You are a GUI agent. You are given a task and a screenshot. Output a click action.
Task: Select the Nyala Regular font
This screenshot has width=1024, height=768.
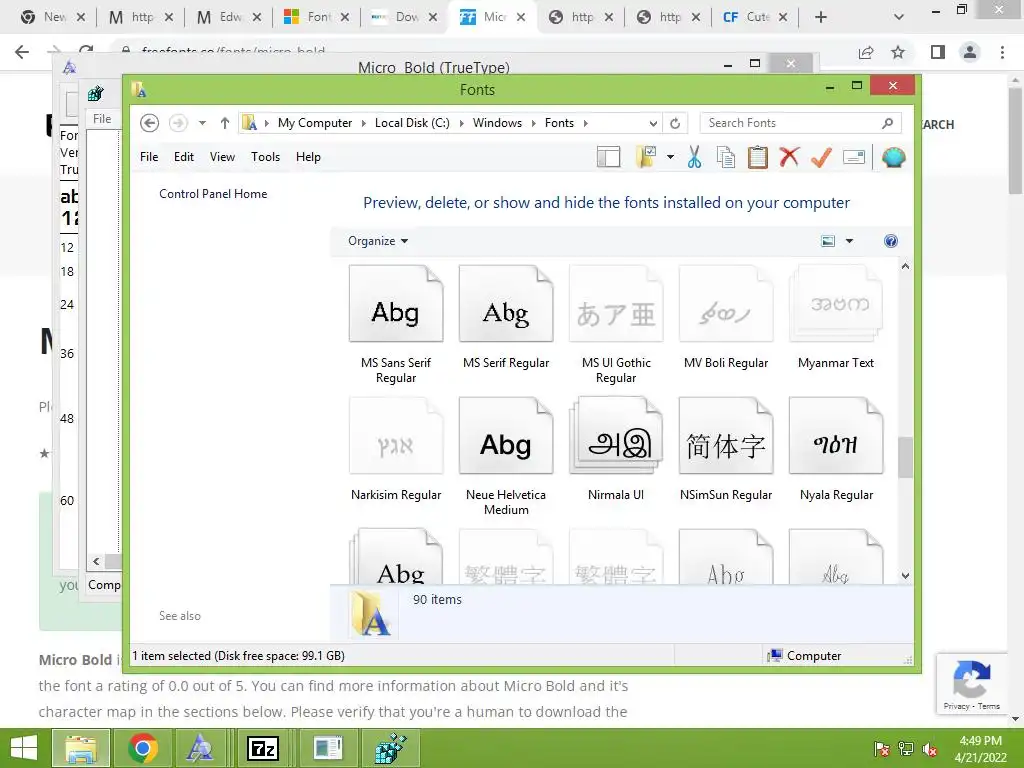click(x=836, y=449)
